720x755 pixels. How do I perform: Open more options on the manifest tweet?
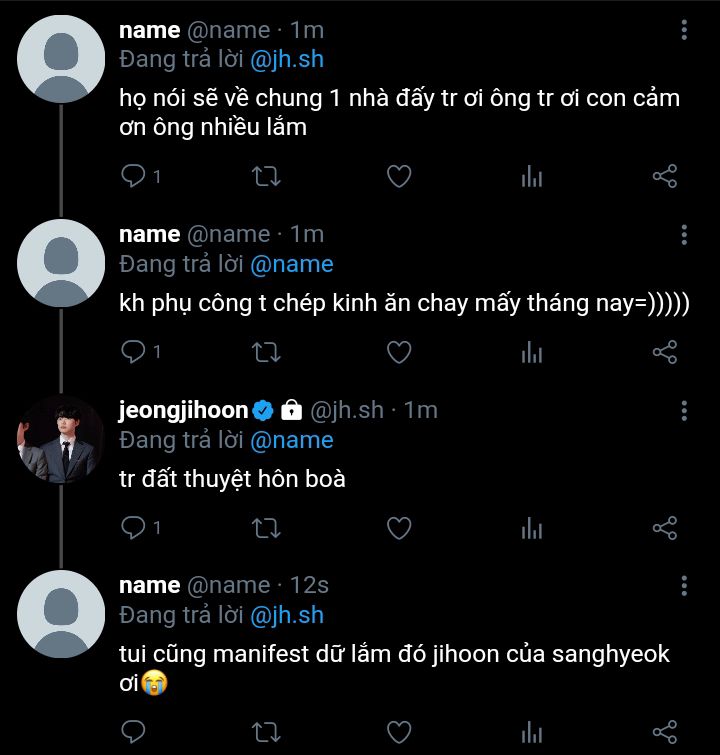pyautogui.click(x=684, y=586)
